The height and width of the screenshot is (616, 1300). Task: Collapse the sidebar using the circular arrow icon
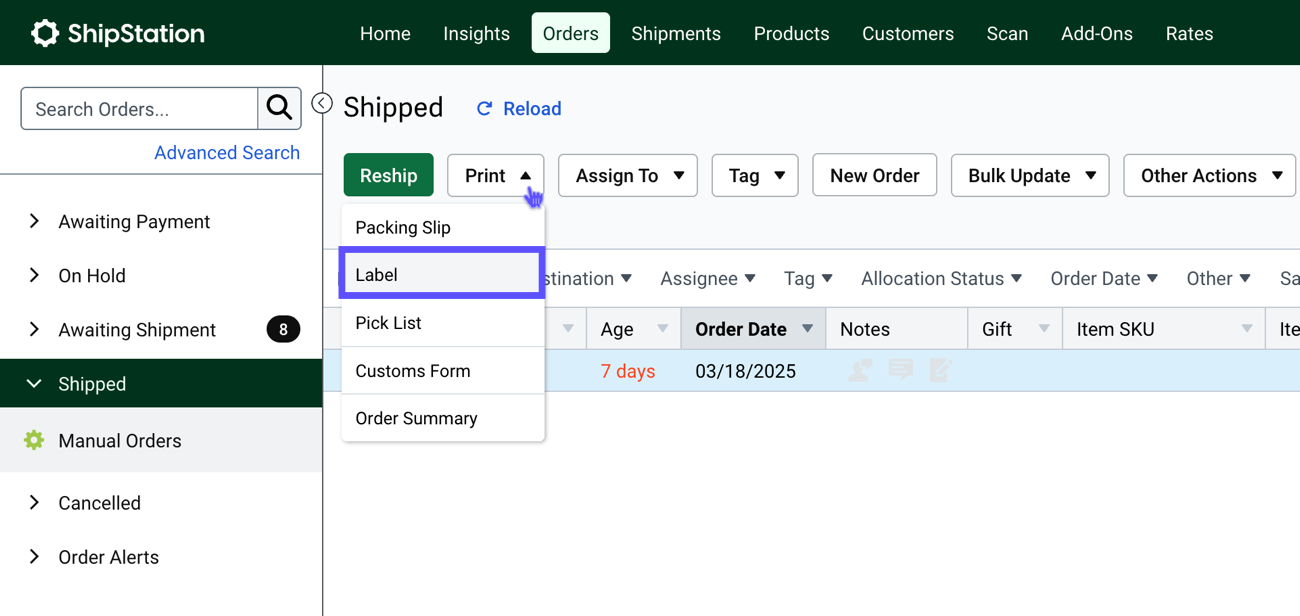(x=321, y=102)
